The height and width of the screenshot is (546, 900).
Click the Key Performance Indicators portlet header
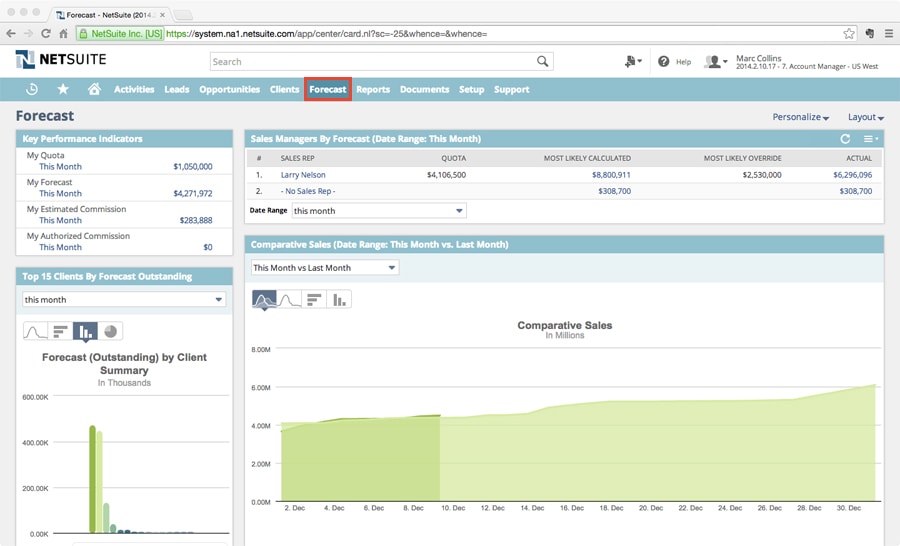coord(124,139)
